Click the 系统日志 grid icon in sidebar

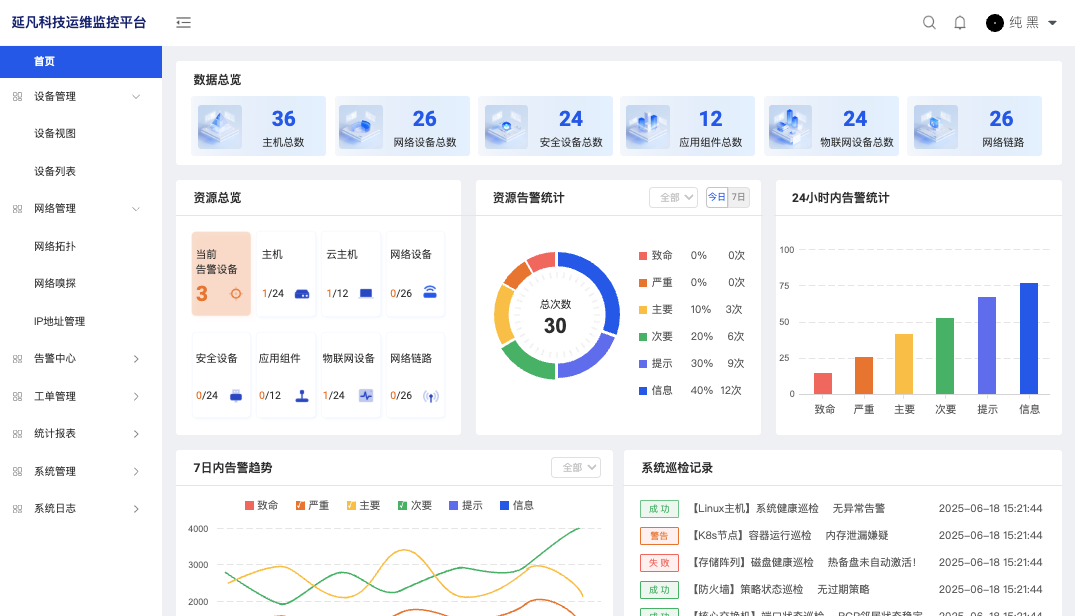click(x=18, y=509)
